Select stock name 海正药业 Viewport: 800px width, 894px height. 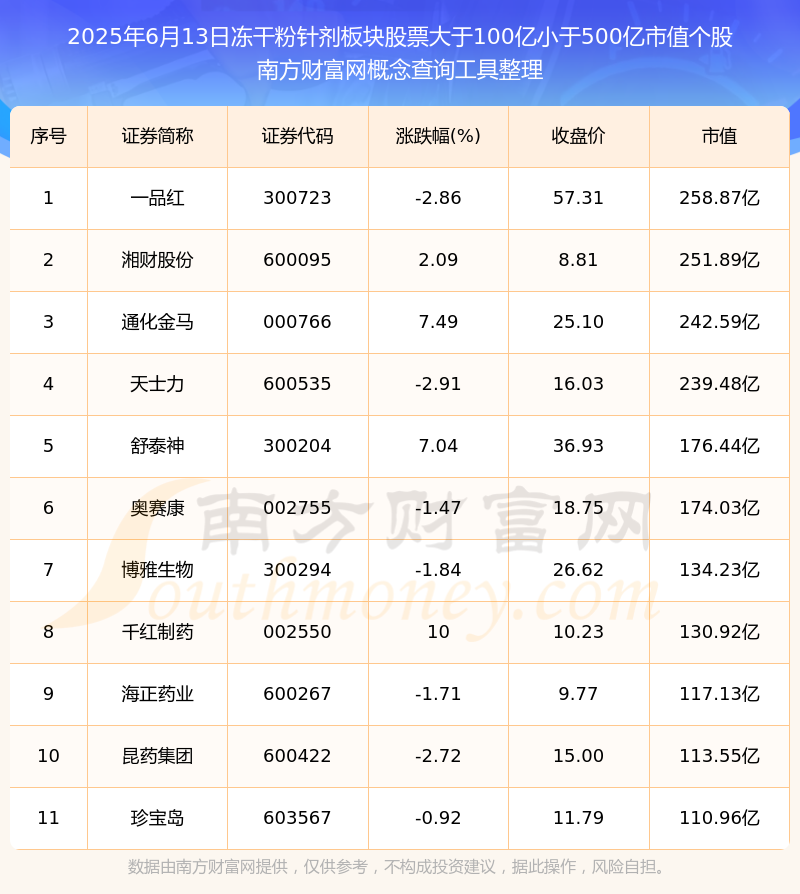(157, 694)
